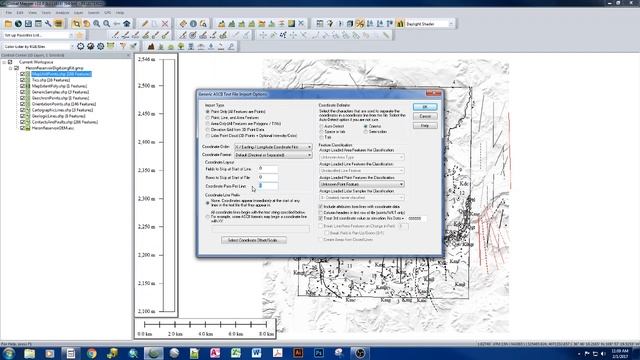Collapse the HeronReservoir workspace file node

click(x=10, y=68)
